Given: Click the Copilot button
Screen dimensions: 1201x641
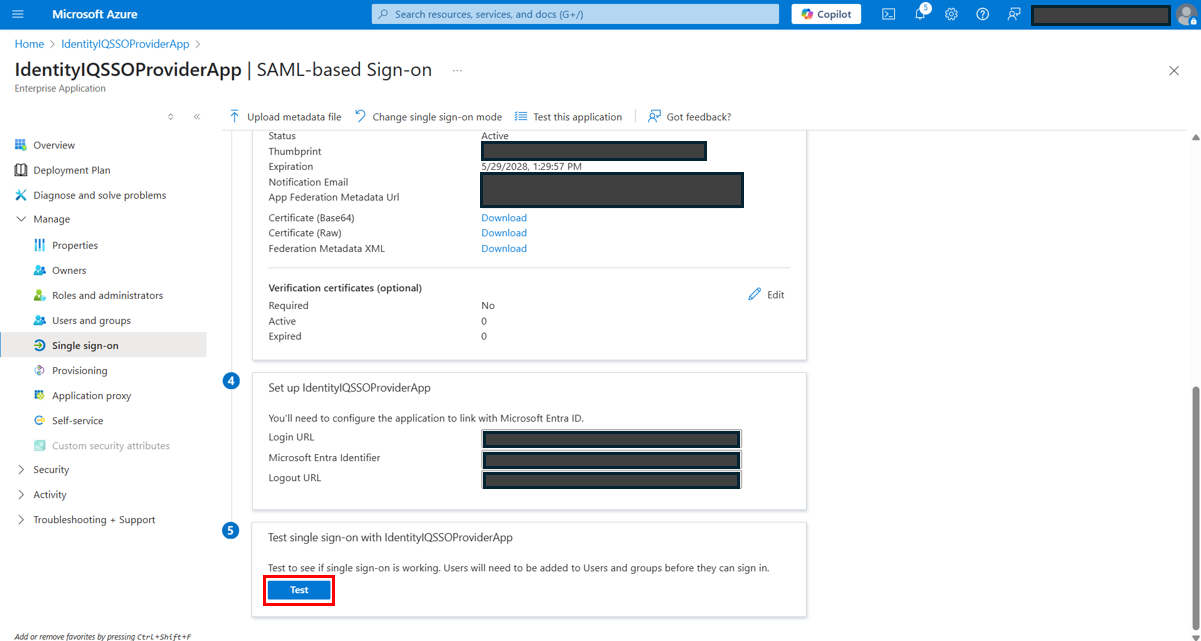Looking at the screenshot, I should pos(826,14).
